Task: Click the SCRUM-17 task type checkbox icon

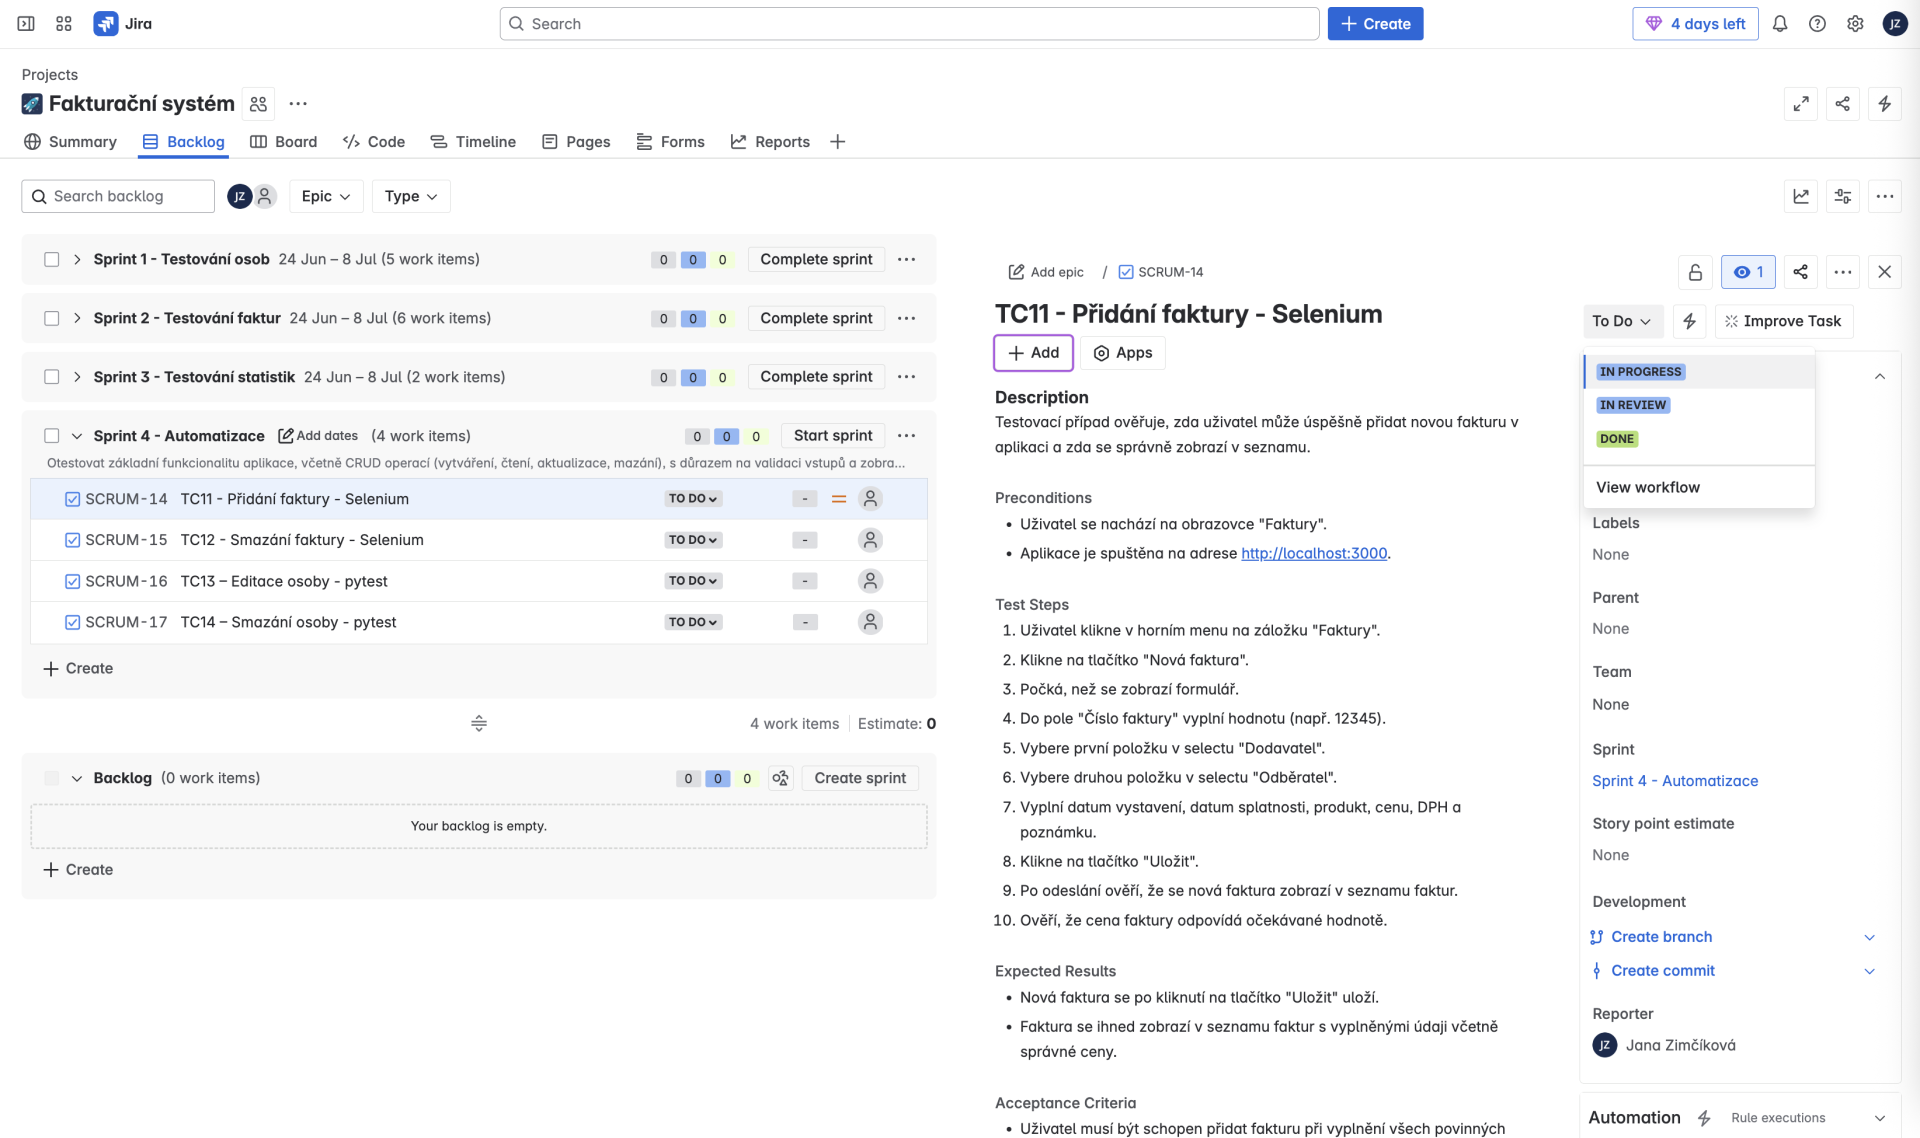Action: point(72,622)
